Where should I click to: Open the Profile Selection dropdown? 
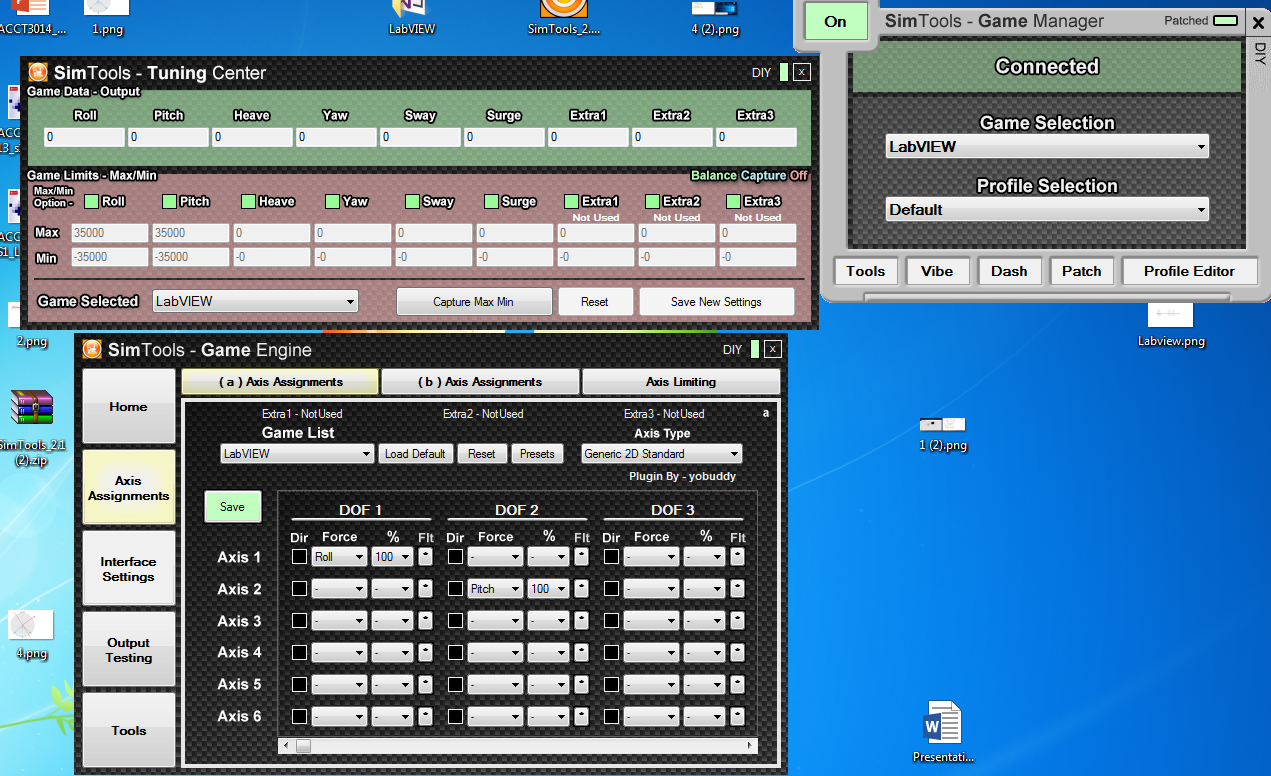pyautogui.click(x=1047, y=210)
